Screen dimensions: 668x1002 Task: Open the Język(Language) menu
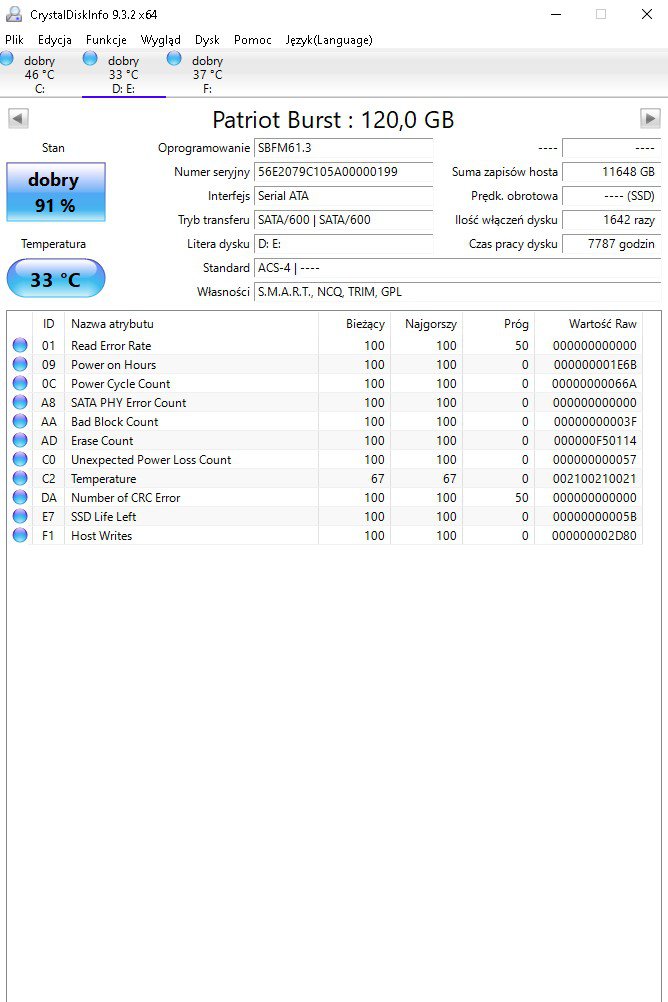point(329,40)
